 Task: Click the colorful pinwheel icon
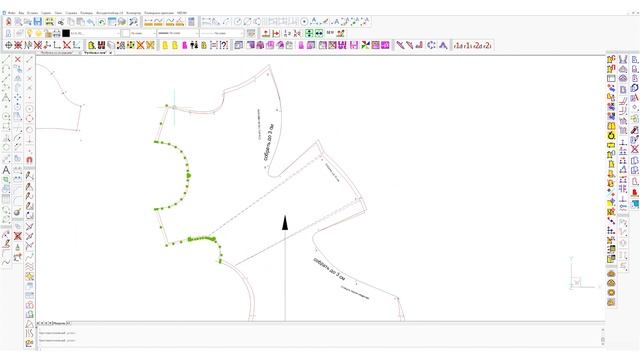pos(365,45)
